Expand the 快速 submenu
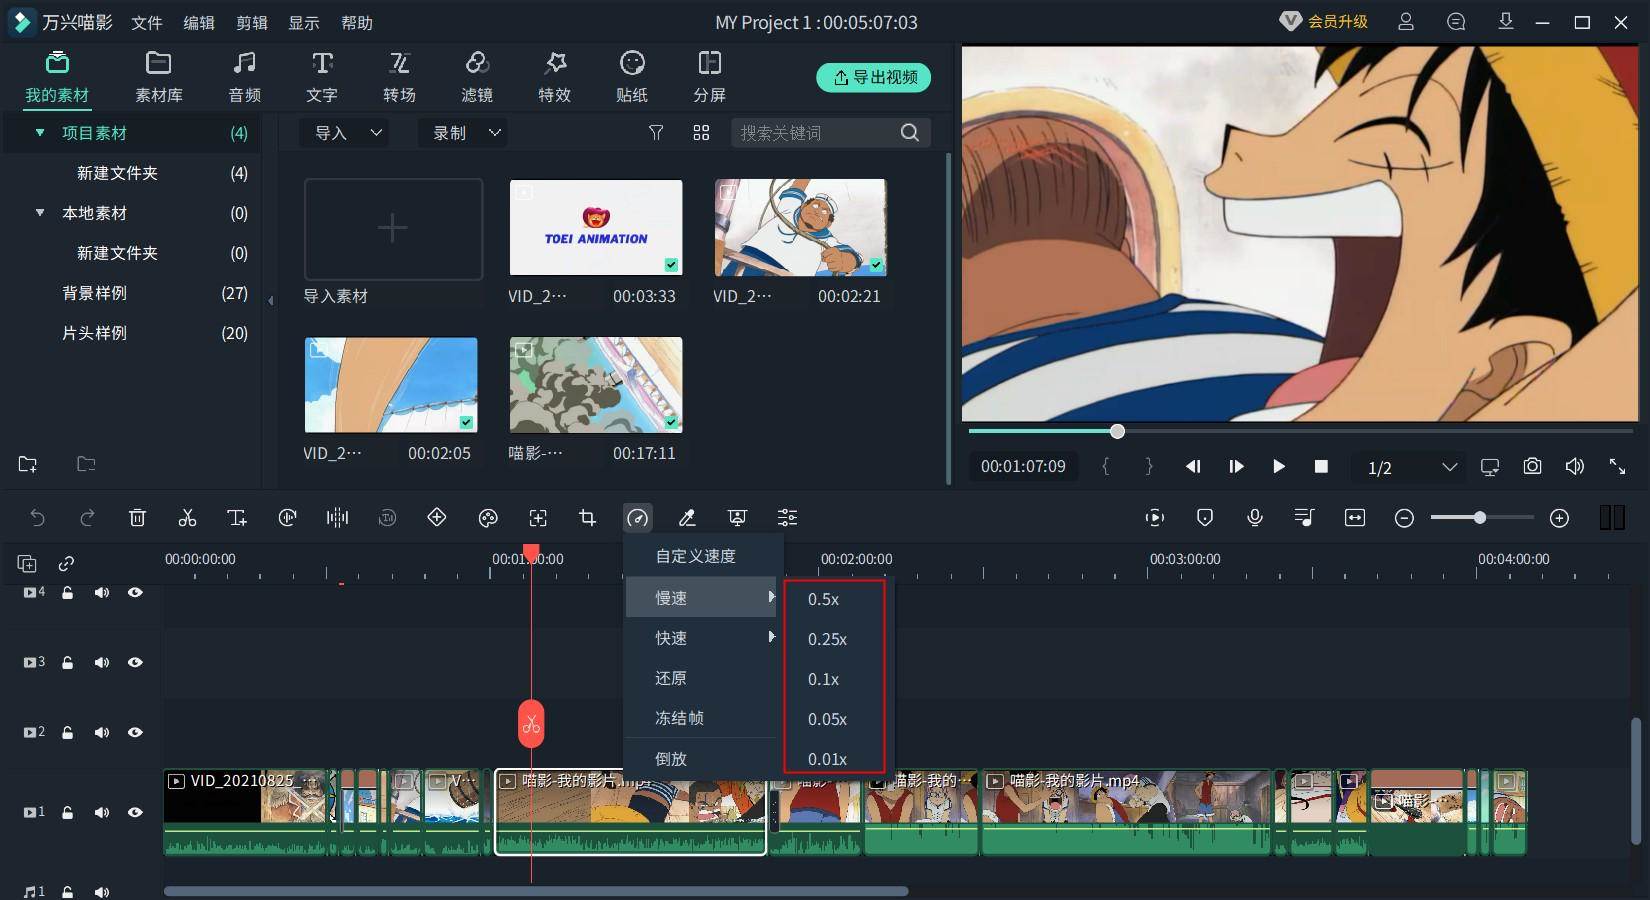The height and width of the screenshot is (900, 1650). click(x=702, y=638)
